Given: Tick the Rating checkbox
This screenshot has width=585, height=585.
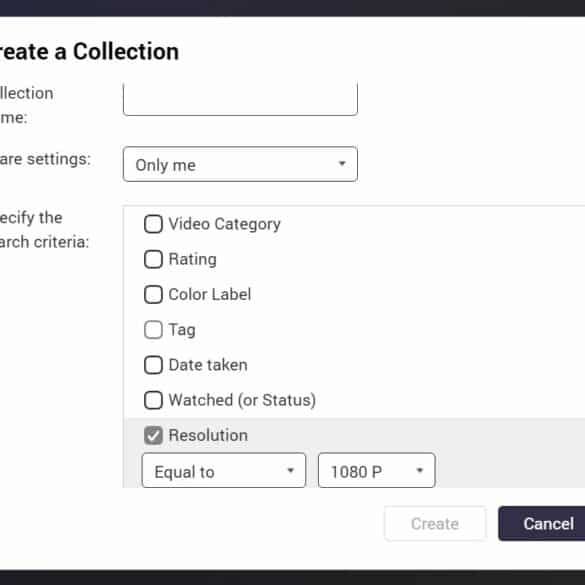Looking at the screenshot, I should [153, 259].
